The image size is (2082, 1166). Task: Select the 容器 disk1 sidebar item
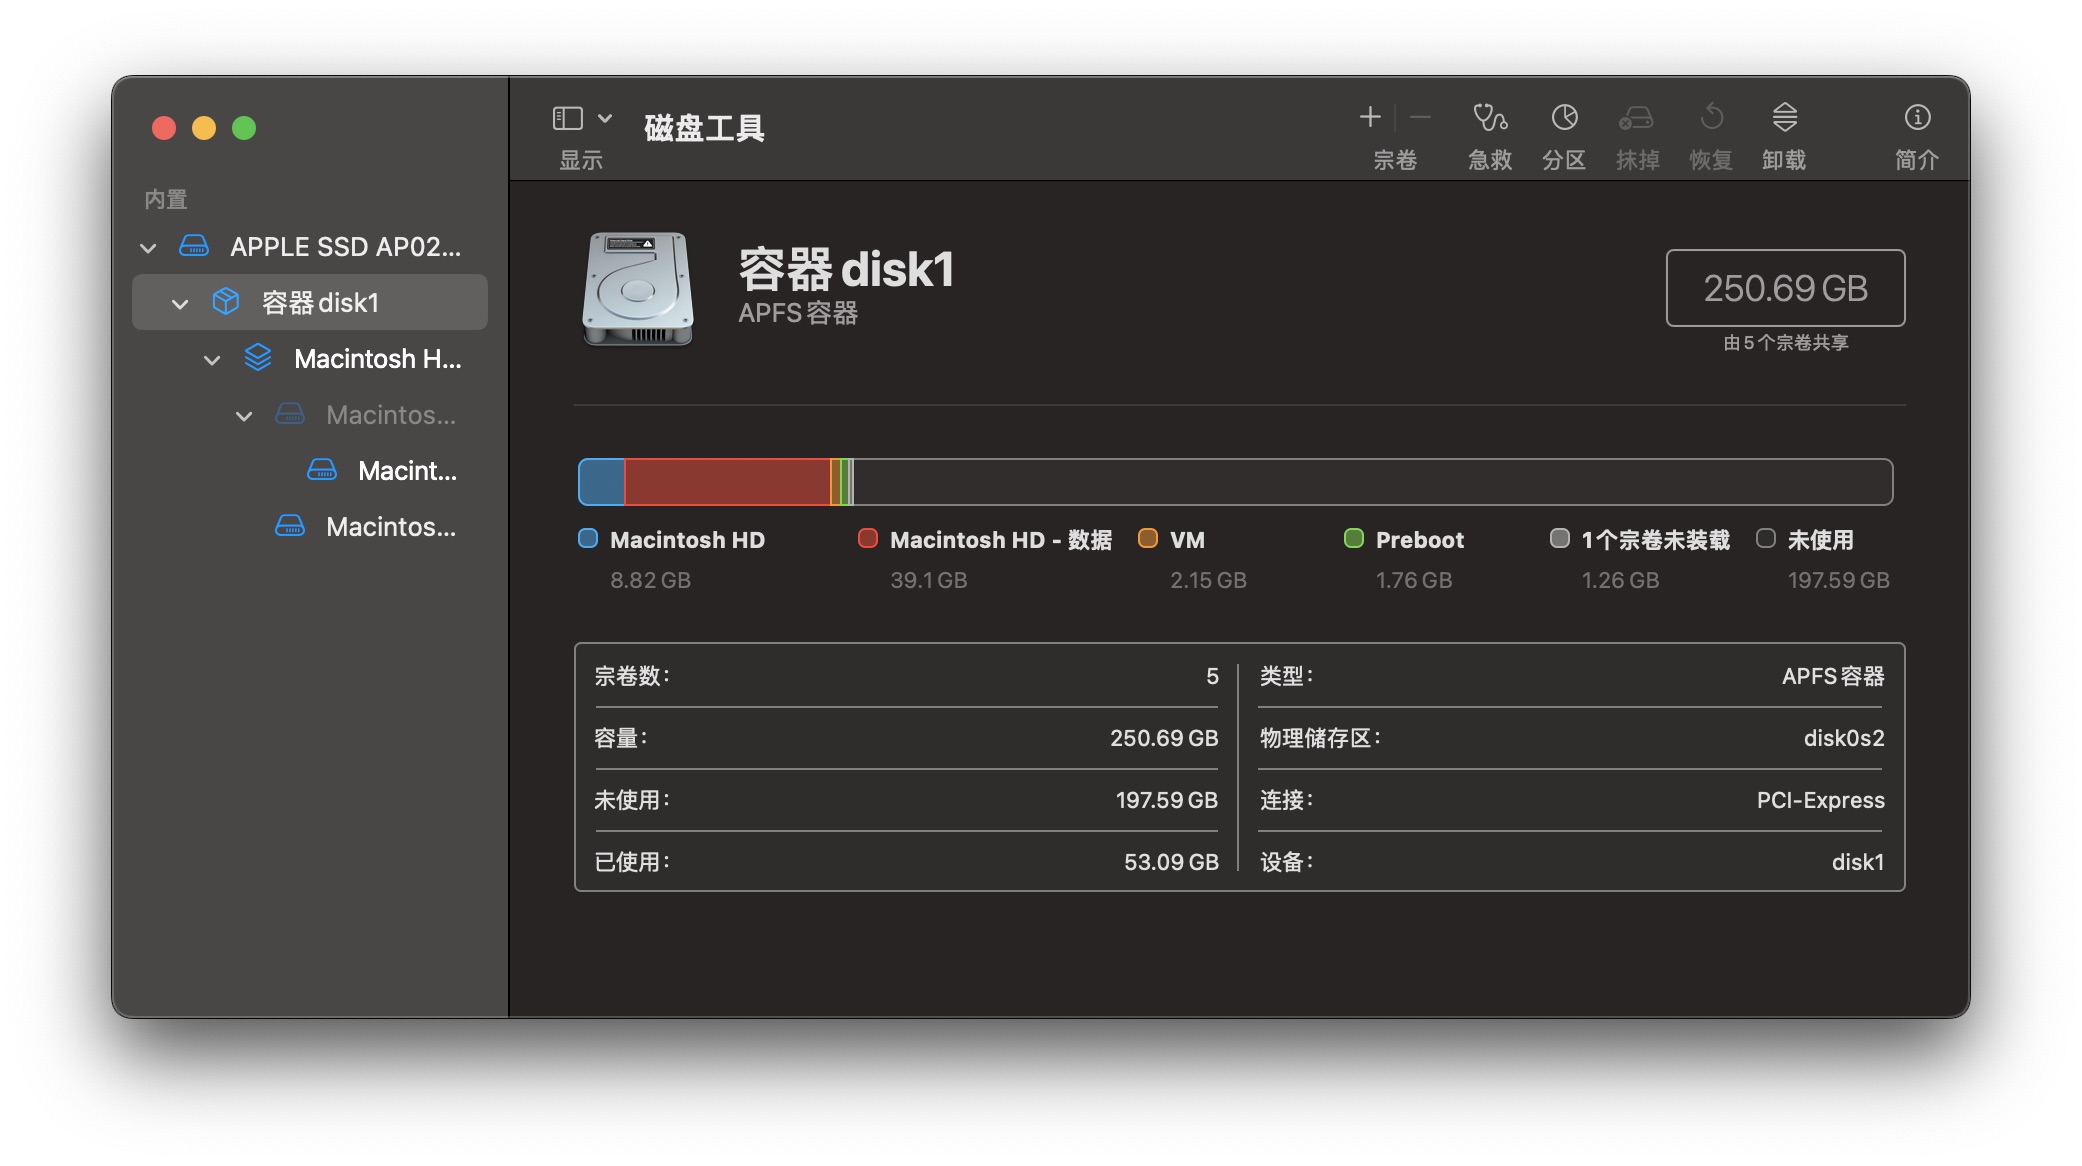pyautogui.click(x=320, y=303)
